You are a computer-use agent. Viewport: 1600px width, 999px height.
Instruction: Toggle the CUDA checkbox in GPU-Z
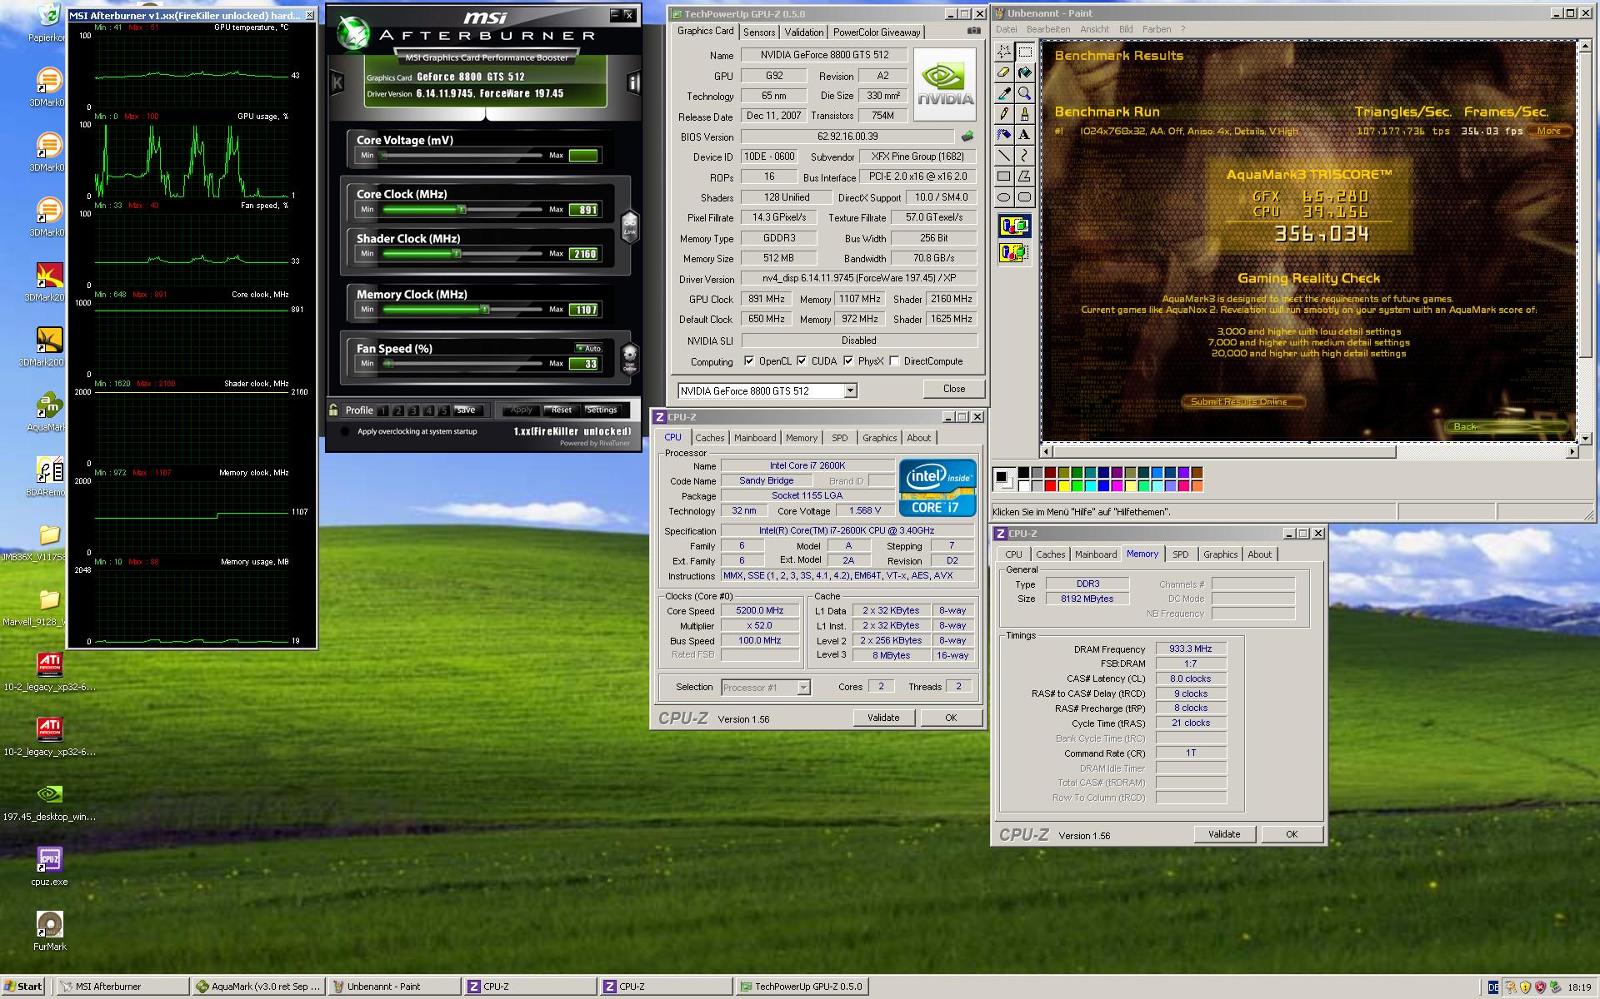point(802,361)
